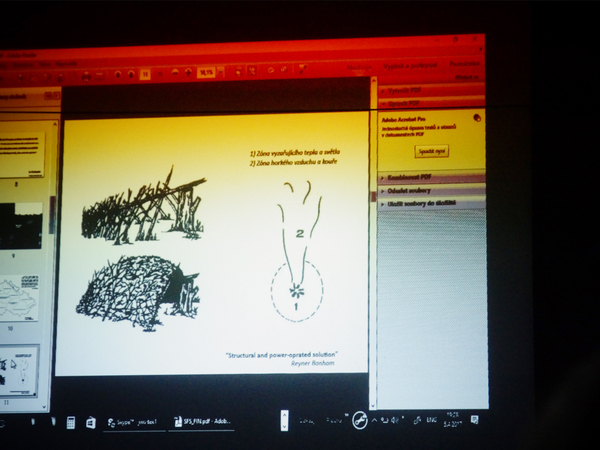Go to previous page using toolbar up arrow
Viewport: 600px width, 450px height.
tap(118, 73)
